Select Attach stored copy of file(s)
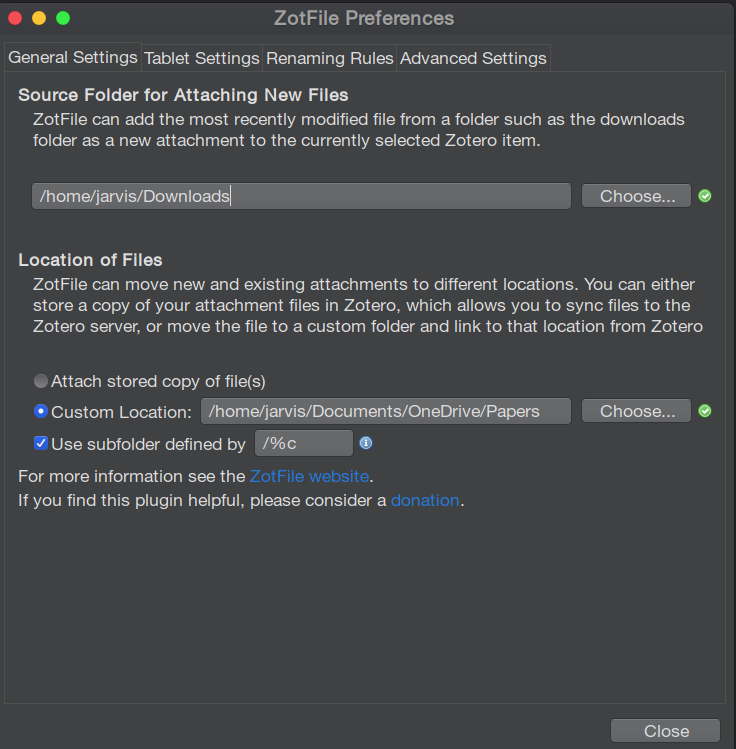Screen dimensions: 736x749 point(41,381)
